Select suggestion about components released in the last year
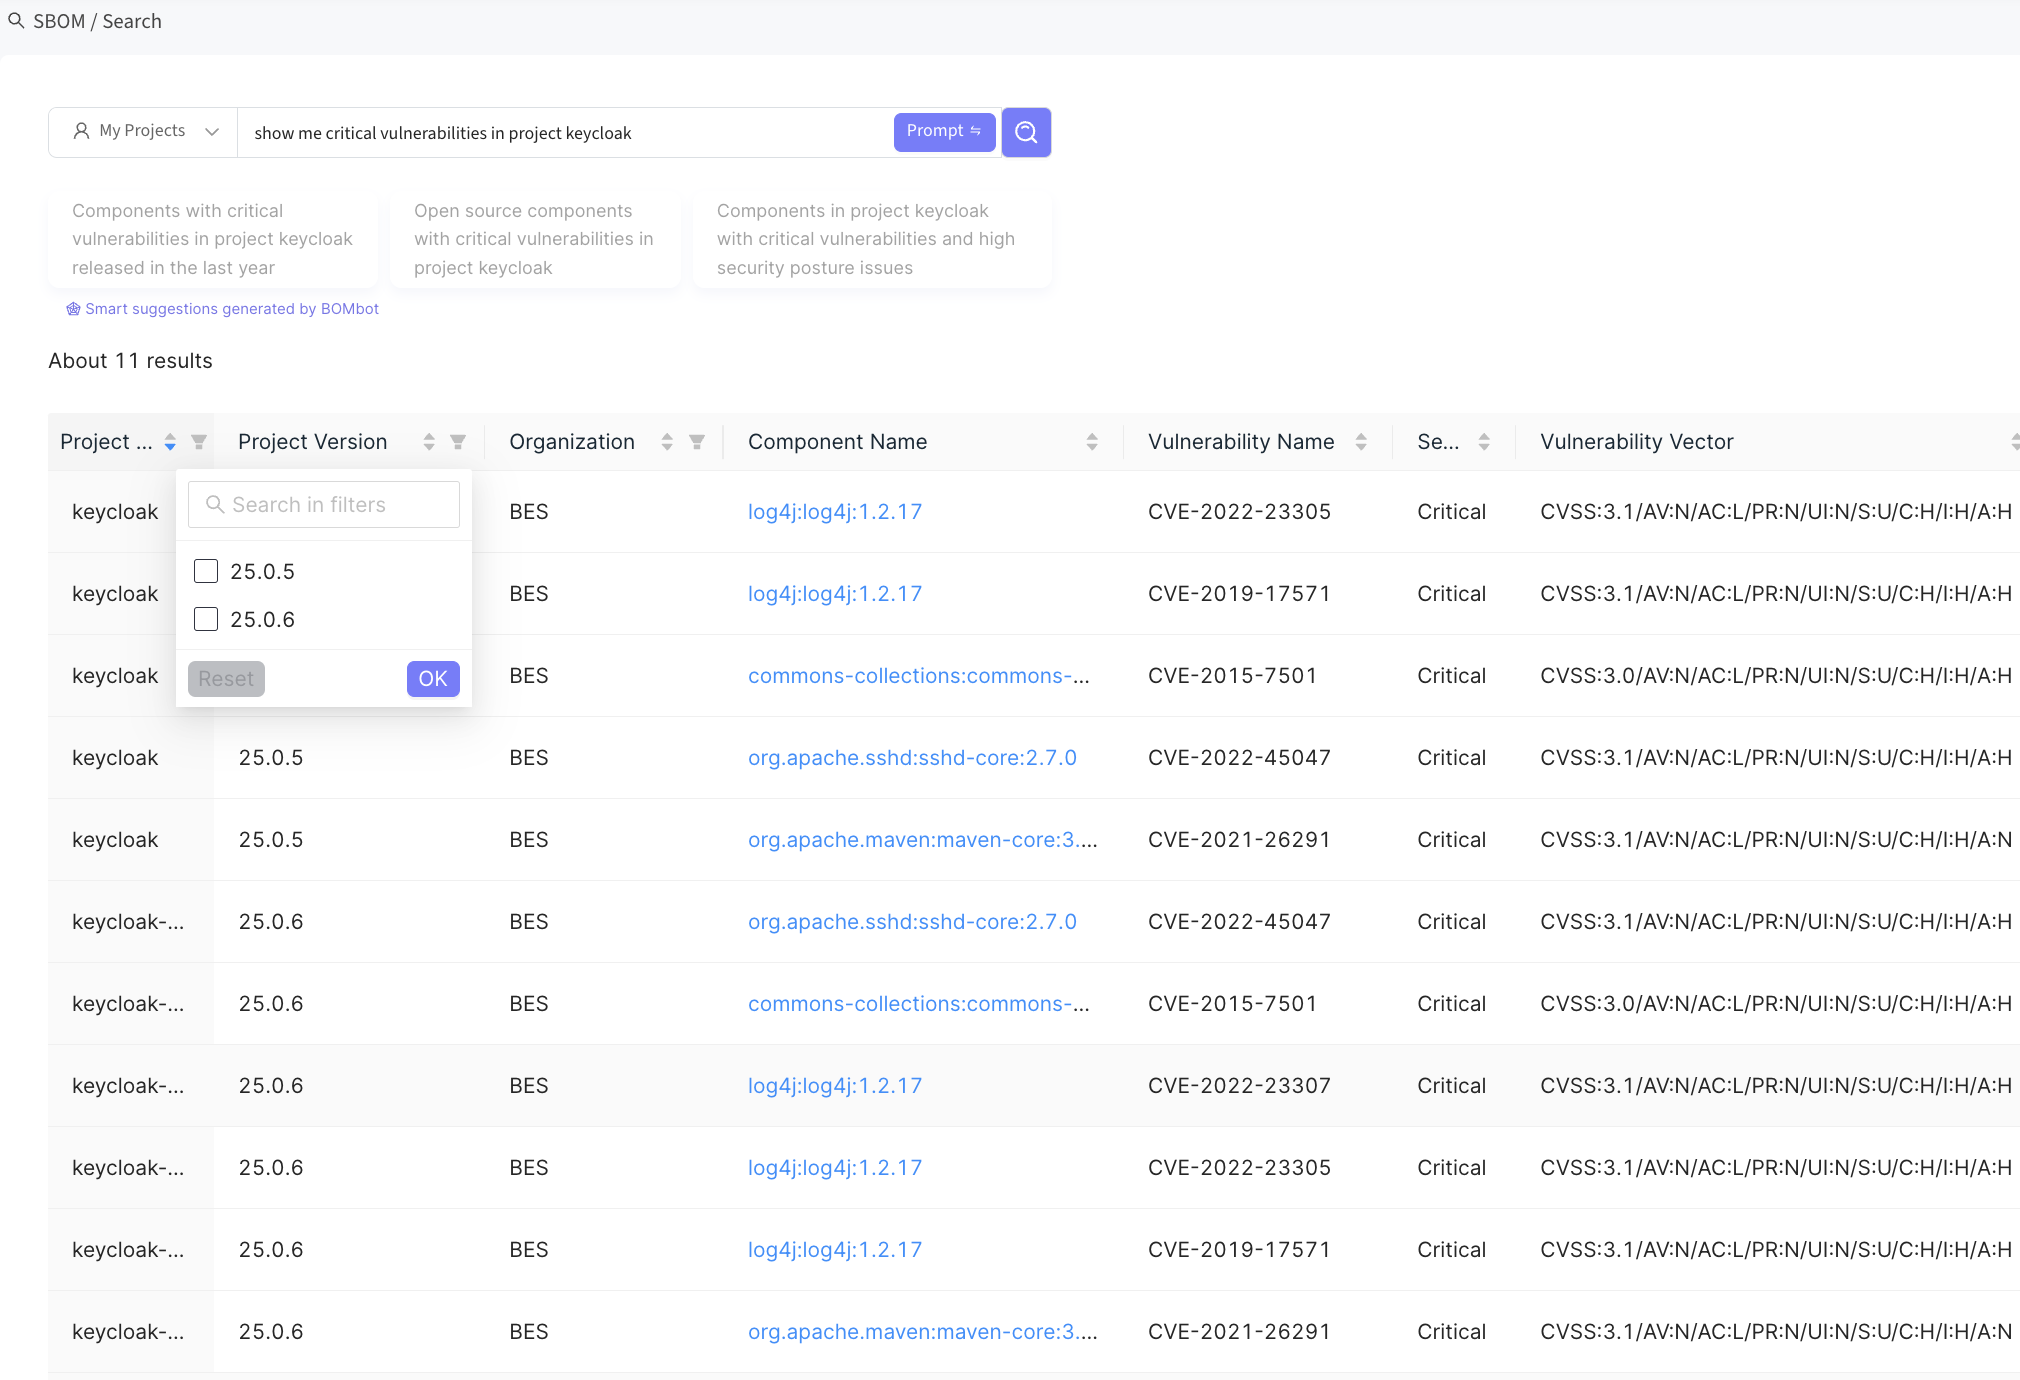The image size is (2020, 1380). pyautogui.click(x=213, y=240)
